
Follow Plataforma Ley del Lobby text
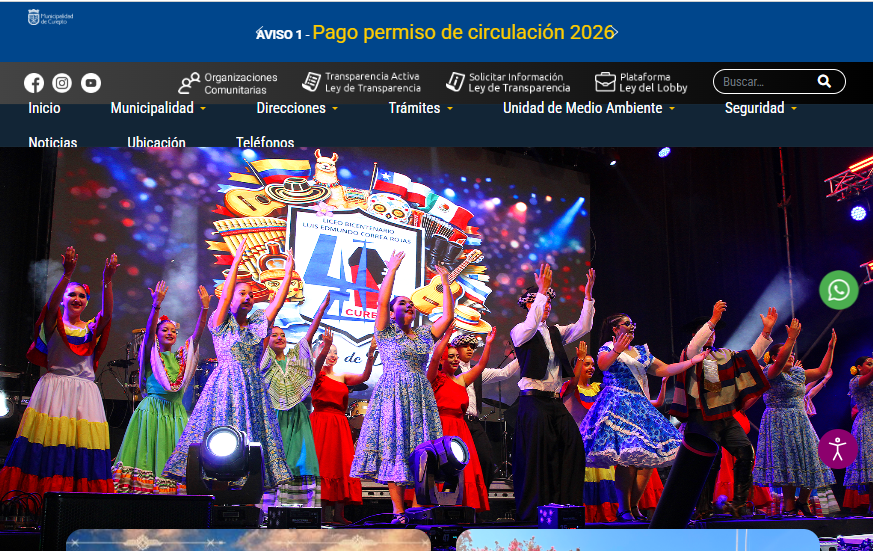point(654,82)
